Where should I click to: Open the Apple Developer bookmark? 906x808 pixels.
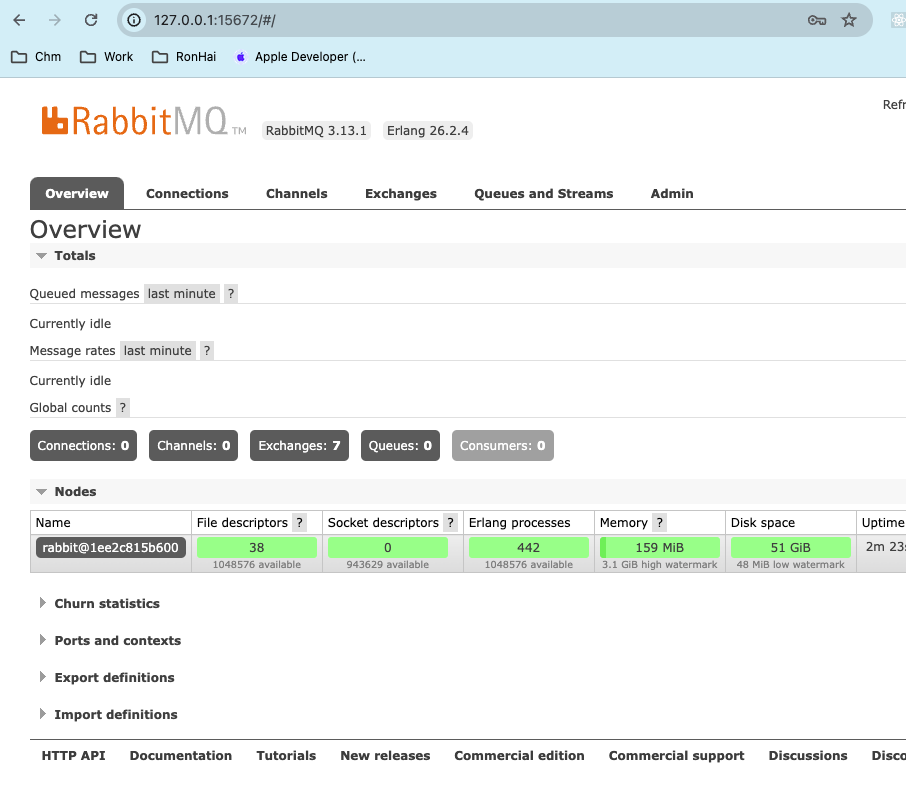(x=300, y=57)
